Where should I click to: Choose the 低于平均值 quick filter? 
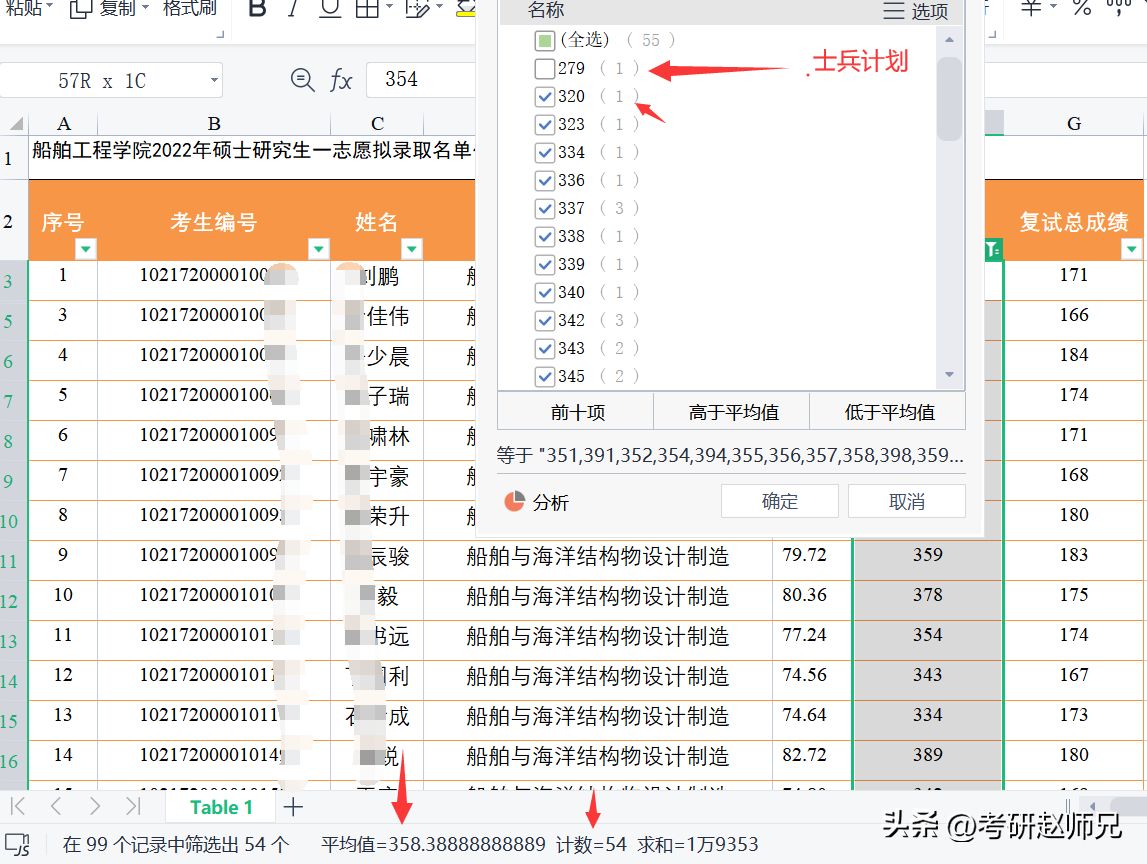(889, 412)
